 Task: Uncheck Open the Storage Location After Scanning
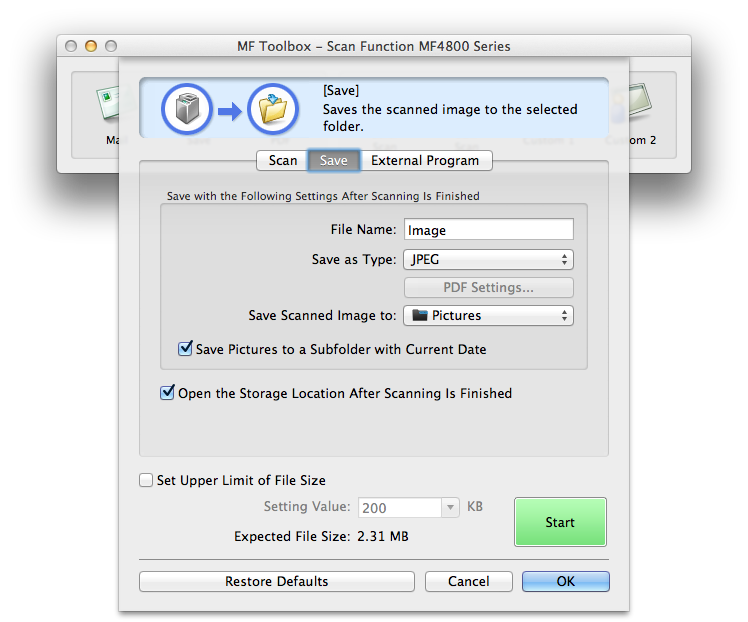[x=167, y=393]
